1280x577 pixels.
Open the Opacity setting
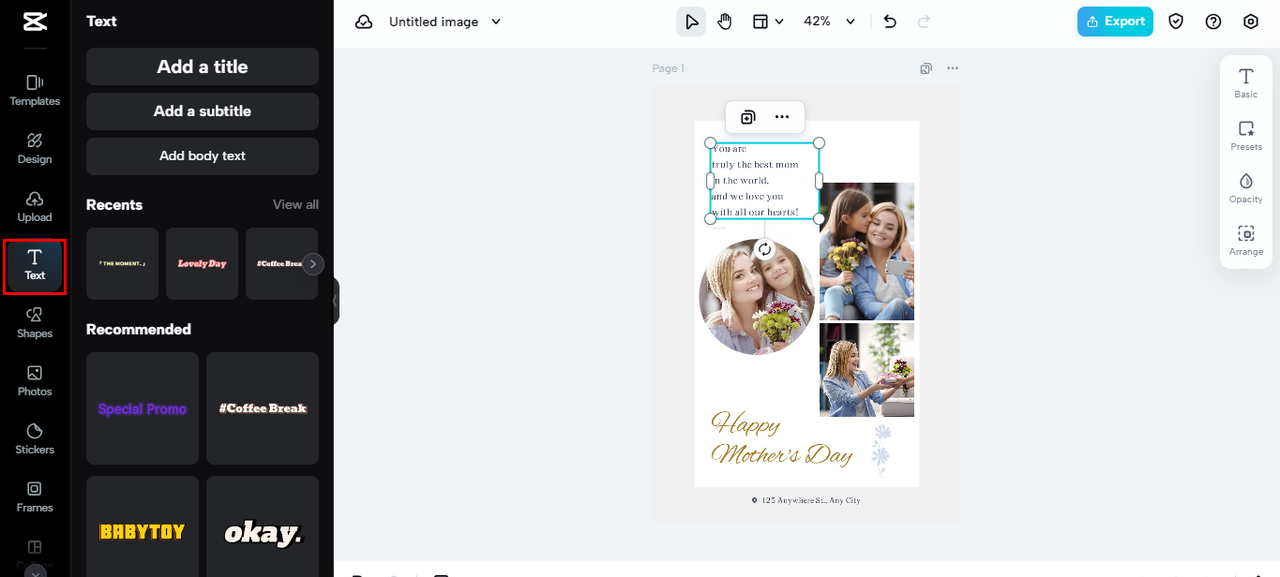click(x=1246, y=187)
